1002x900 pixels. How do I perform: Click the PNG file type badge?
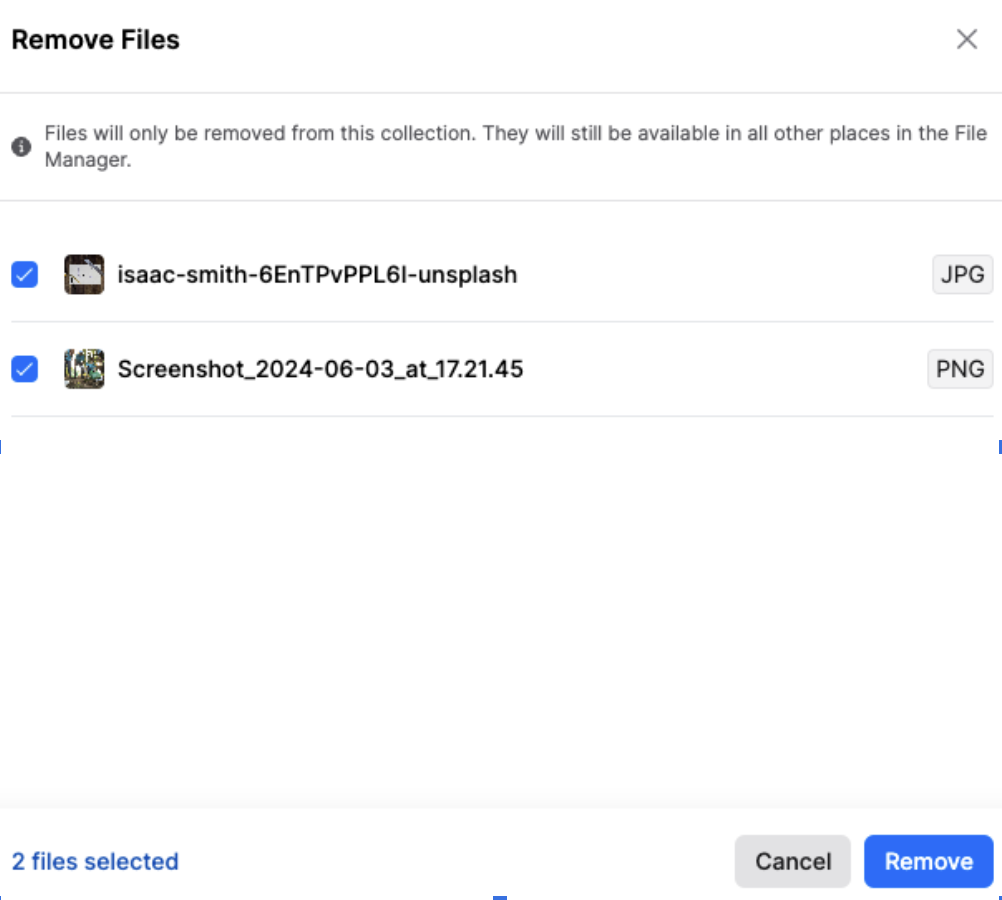[960, 369]
